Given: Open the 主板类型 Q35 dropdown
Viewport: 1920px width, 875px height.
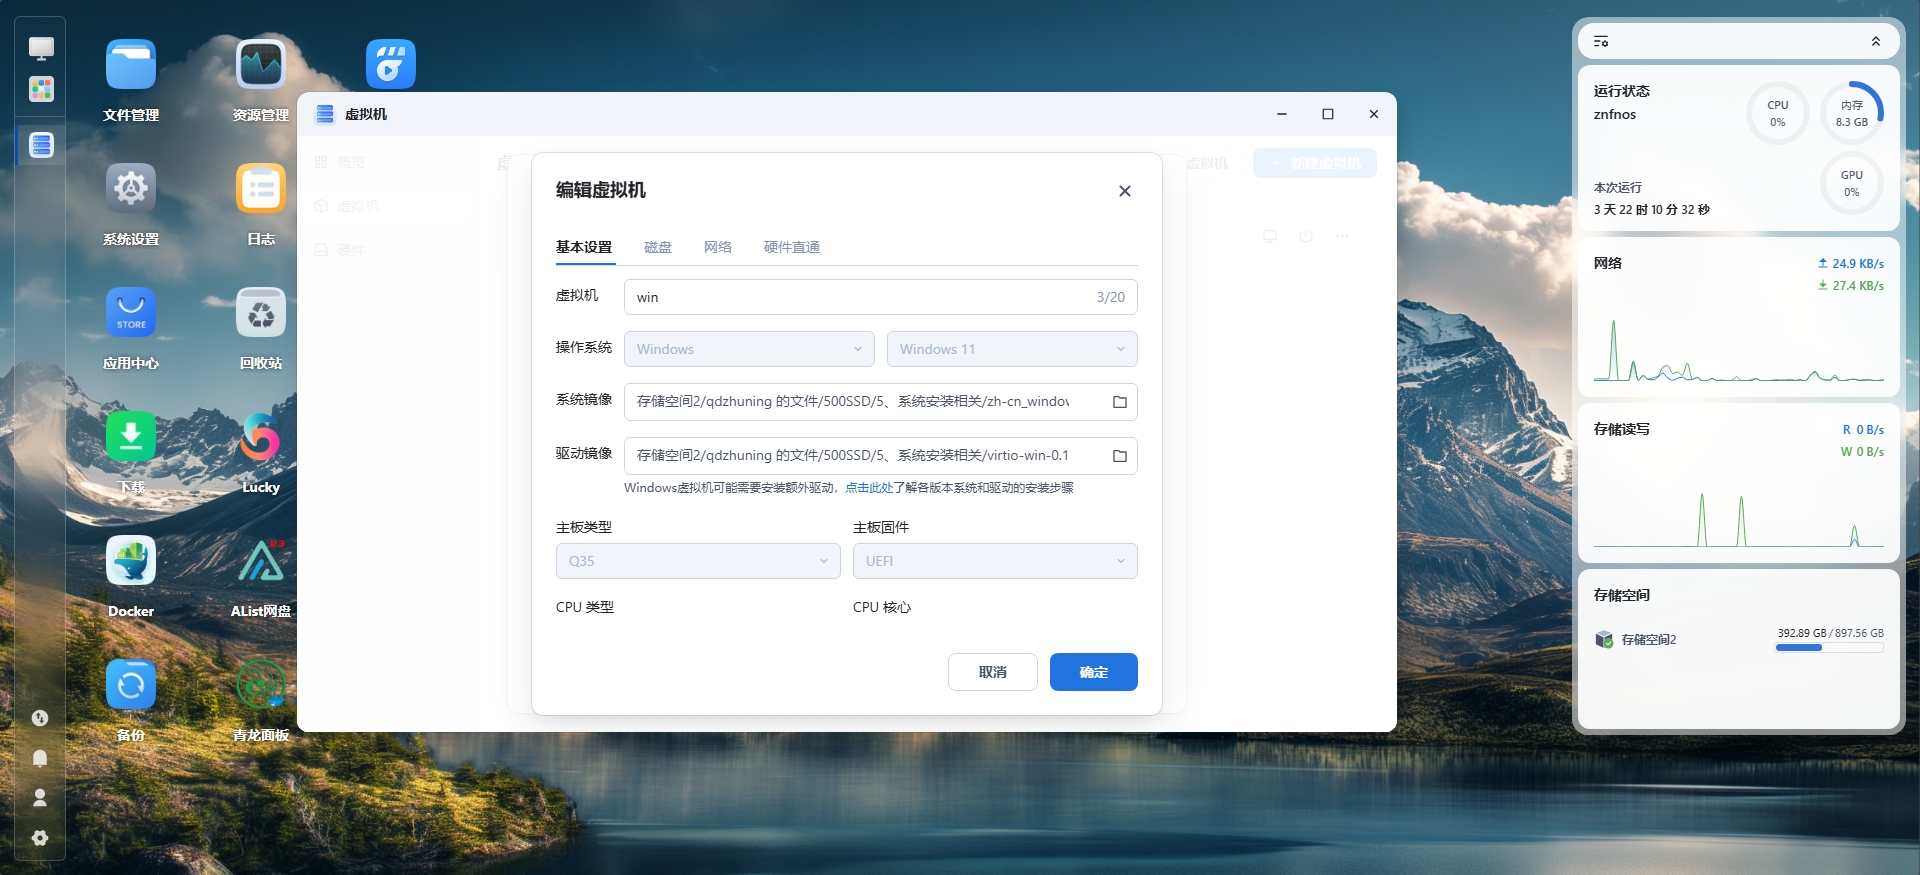Looking at the screenshot, I should click(x=697, y=561).
